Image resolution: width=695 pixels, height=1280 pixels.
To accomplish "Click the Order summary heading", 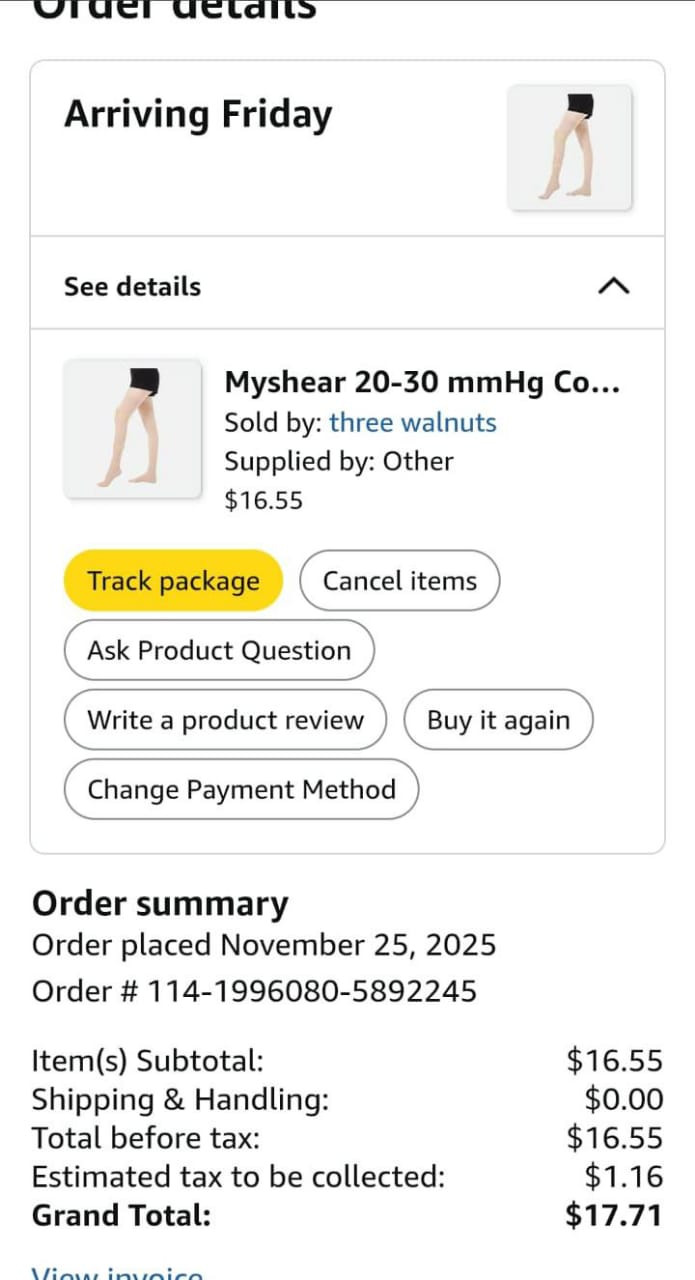I will click(x=160, y=904).
